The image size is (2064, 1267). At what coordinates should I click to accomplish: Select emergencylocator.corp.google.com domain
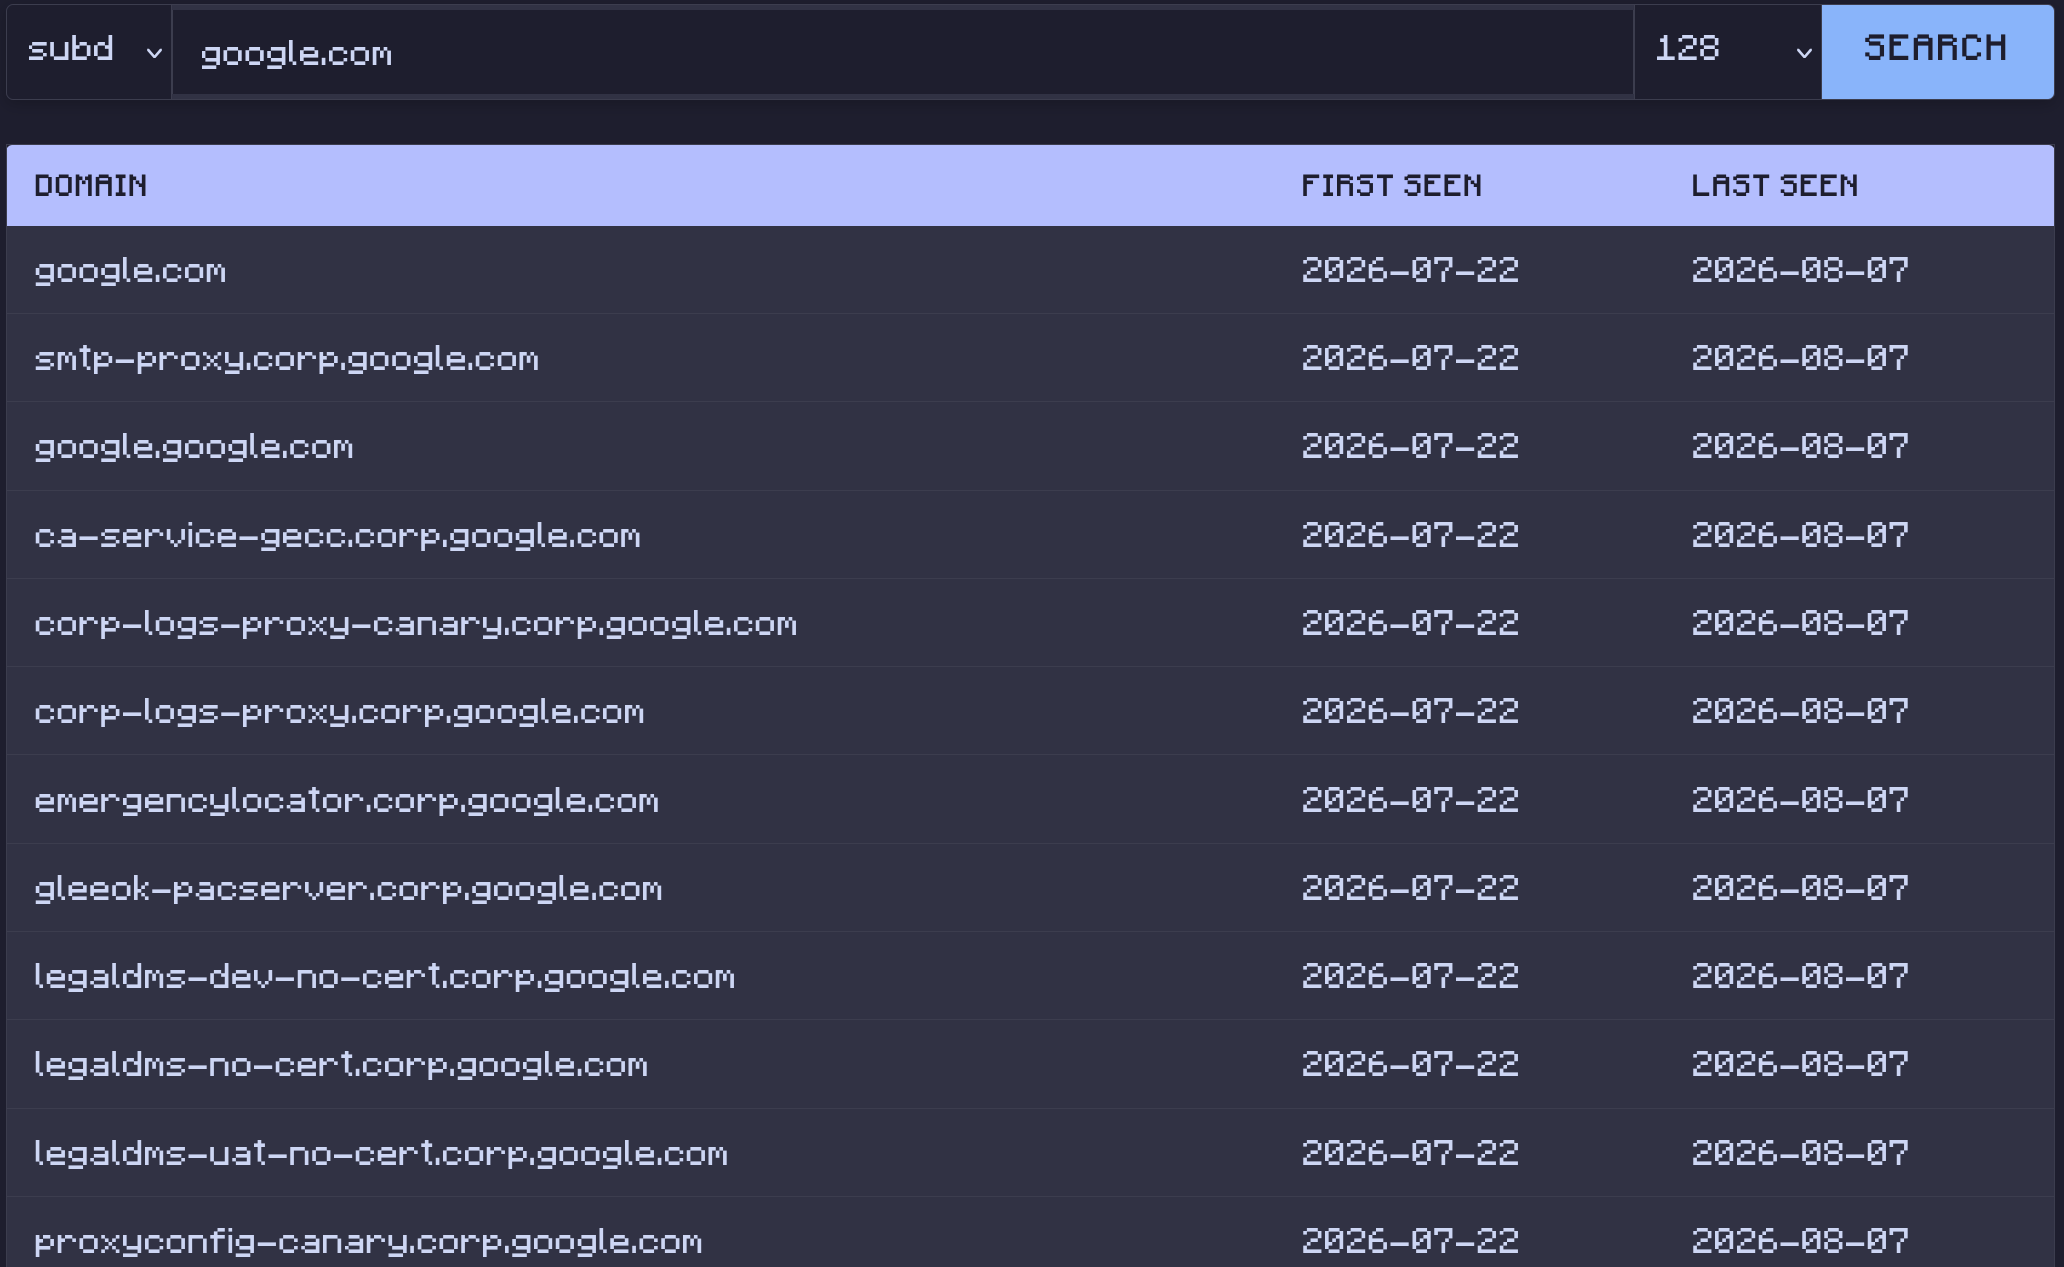(x=347, y=801)
